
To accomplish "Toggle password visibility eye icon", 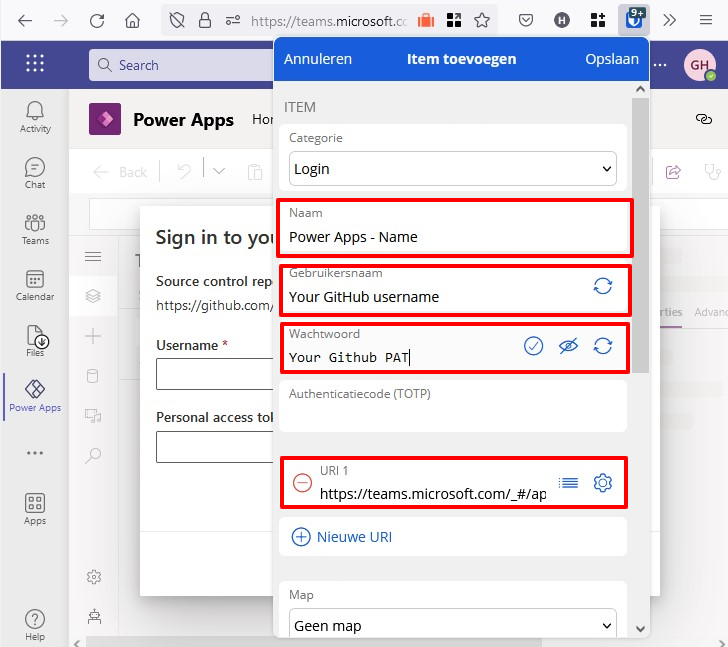I will (568, 346).
